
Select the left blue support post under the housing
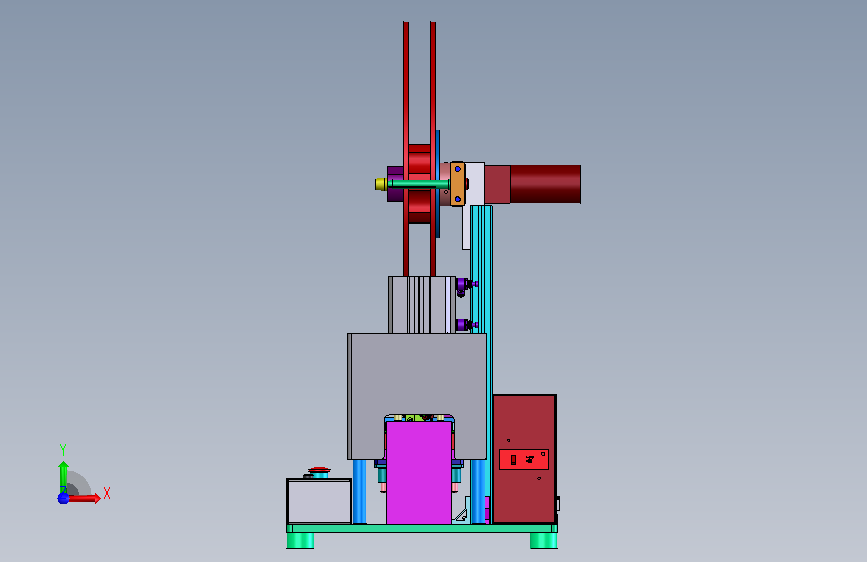(359, 492)
